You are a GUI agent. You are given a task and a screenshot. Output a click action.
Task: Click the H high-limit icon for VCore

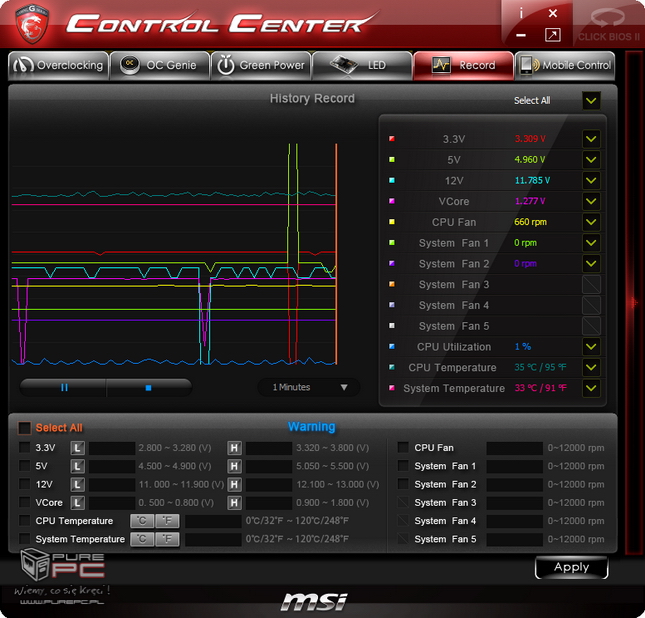click(x=234, y=502)
